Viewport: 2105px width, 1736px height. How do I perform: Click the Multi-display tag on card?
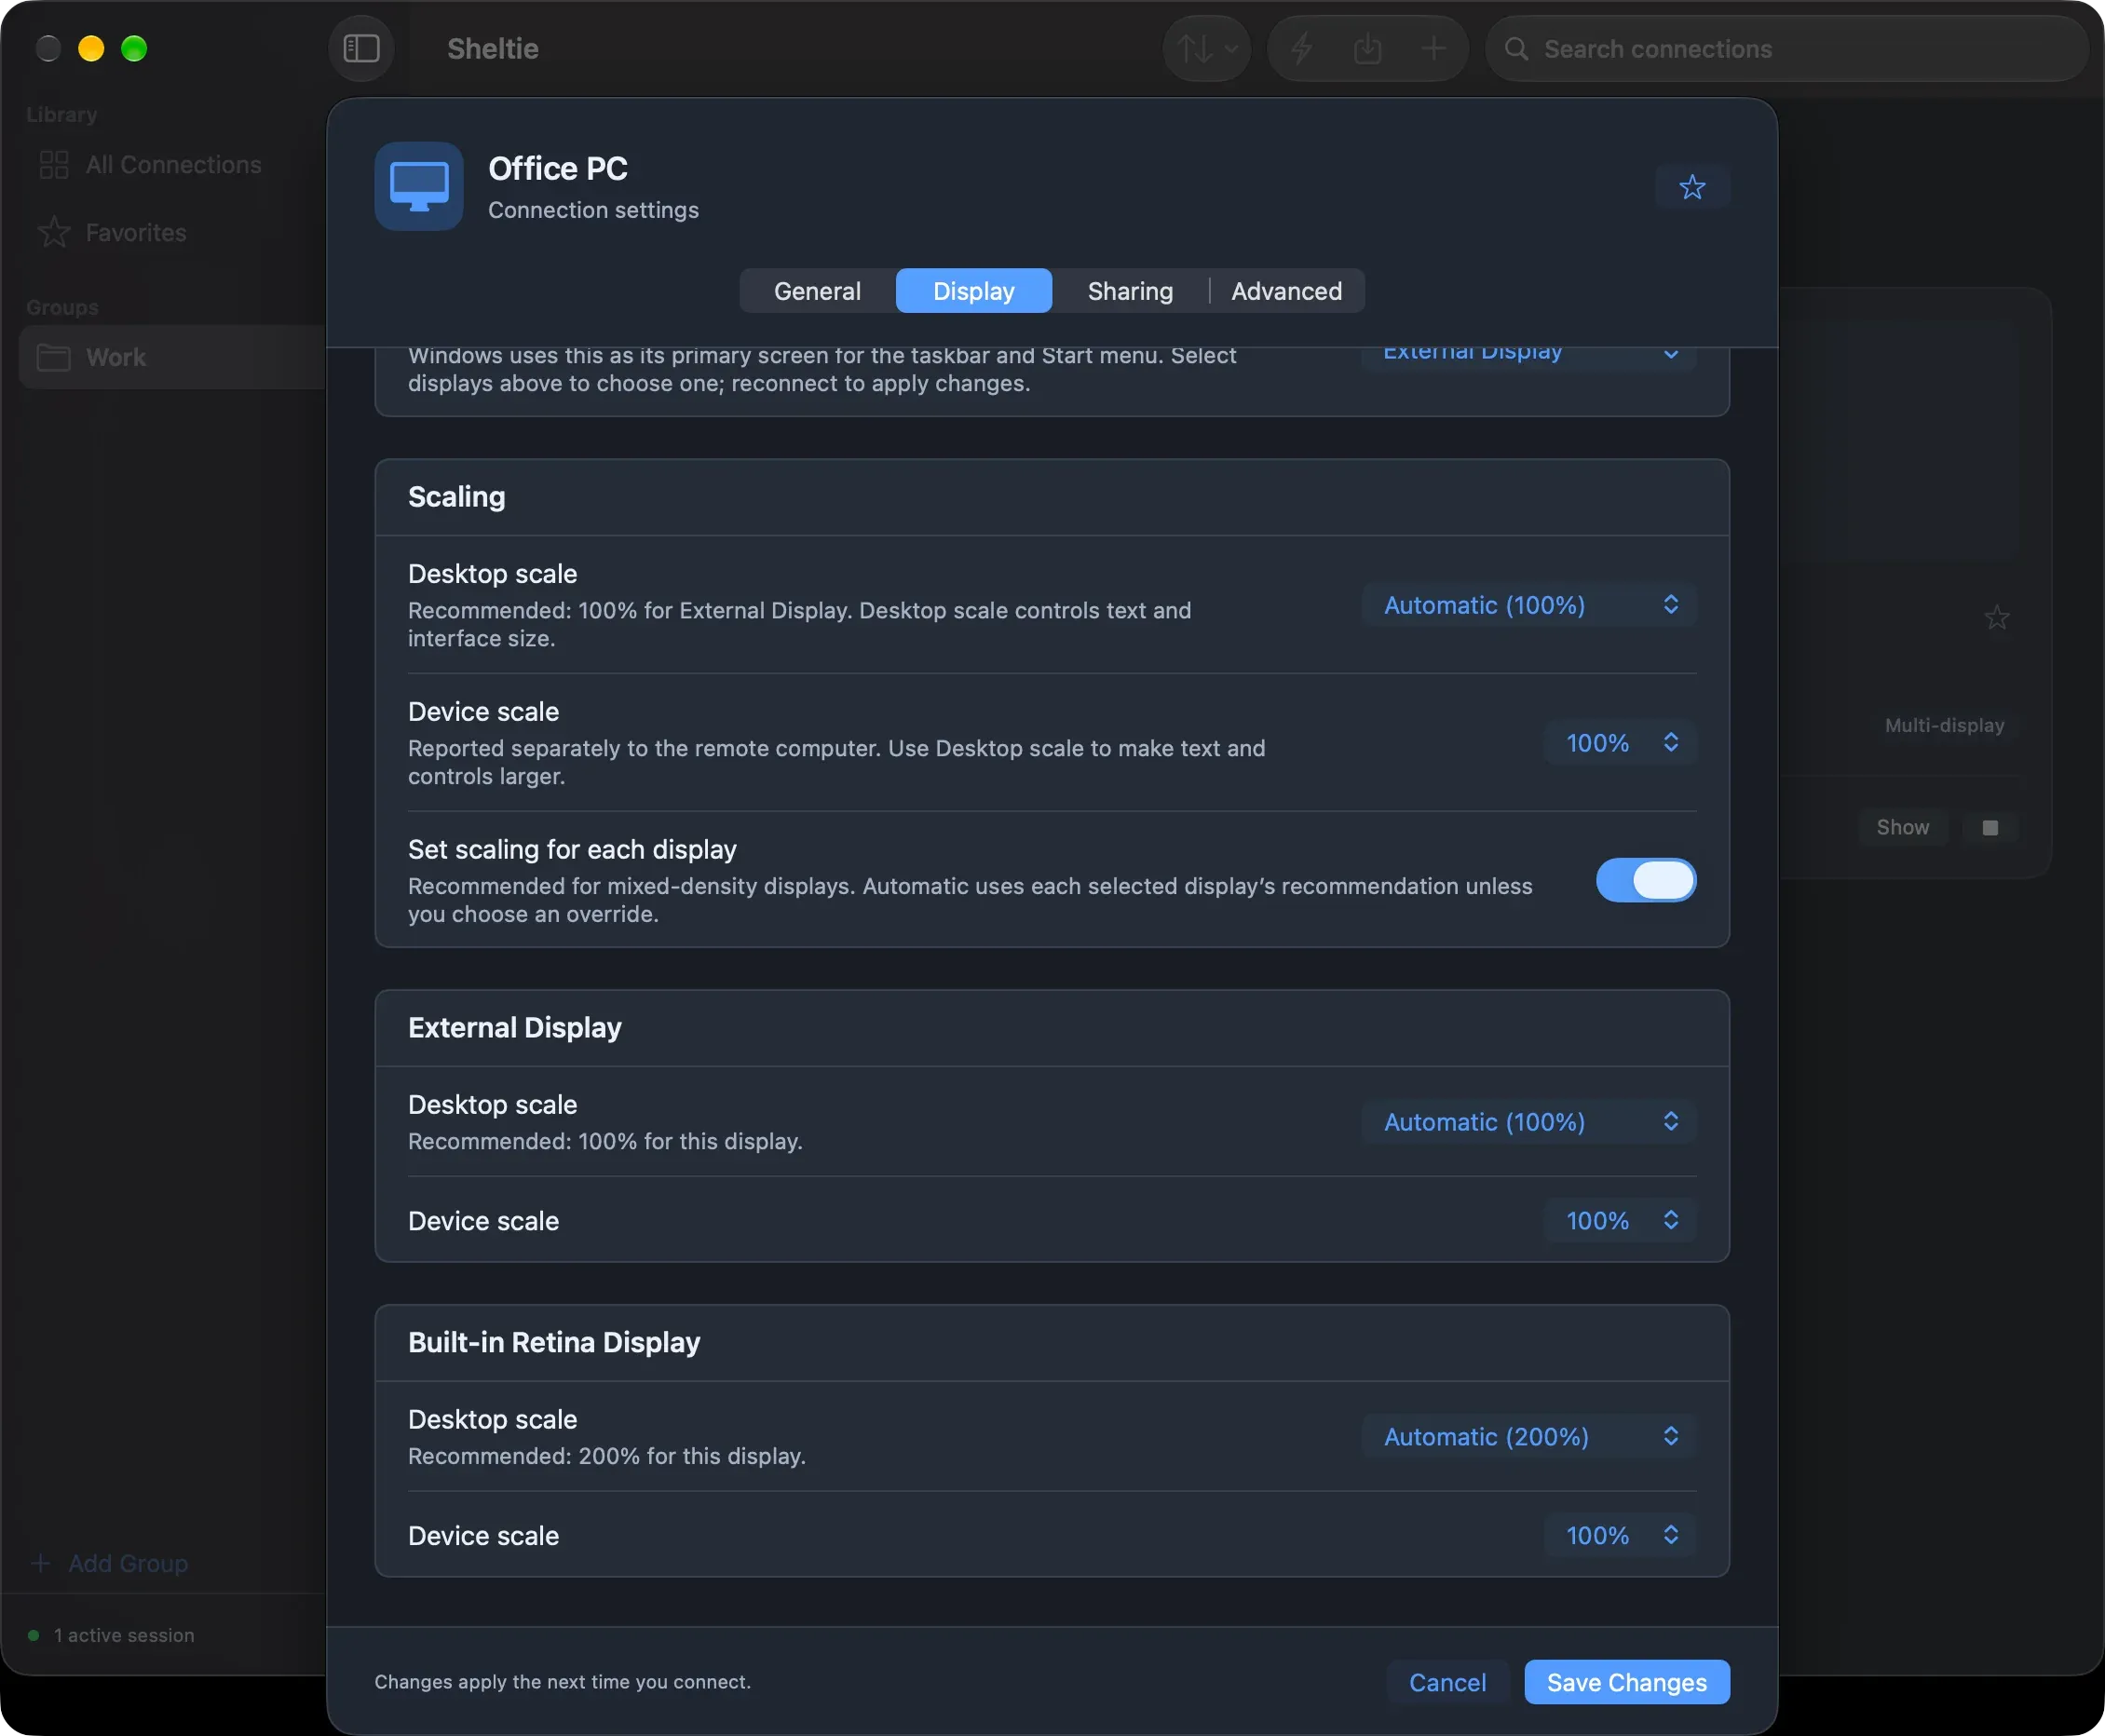[1944, 725]
